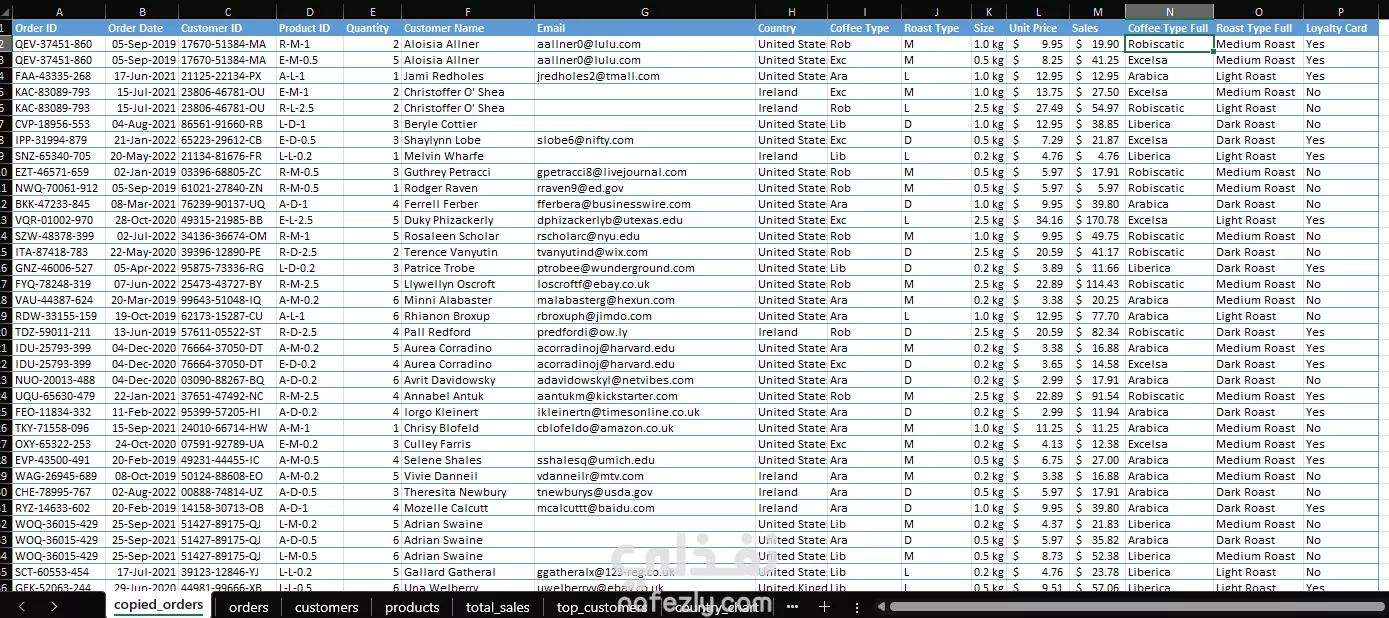Select the email jredholes2@tmall.com
1389x618 pixels.
pos(644,76)
